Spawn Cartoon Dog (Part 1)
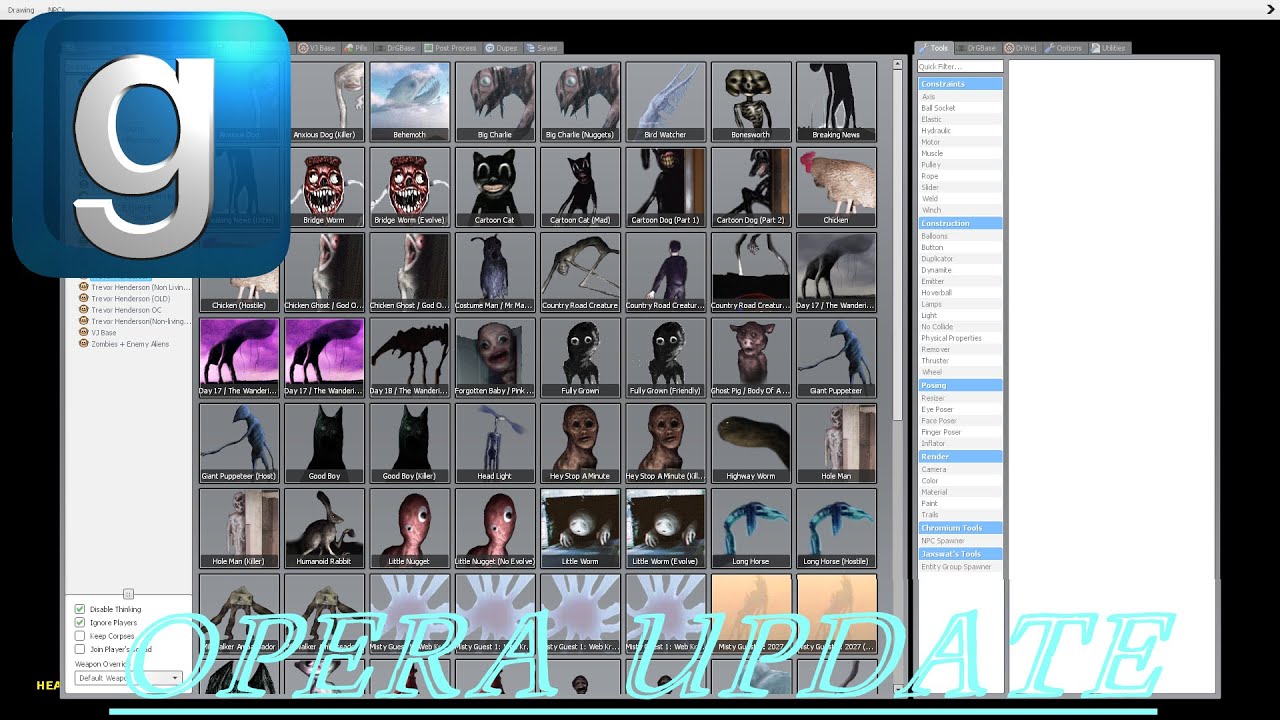The height and width of the screenshot is (720, 1280). tap(665, 187)
